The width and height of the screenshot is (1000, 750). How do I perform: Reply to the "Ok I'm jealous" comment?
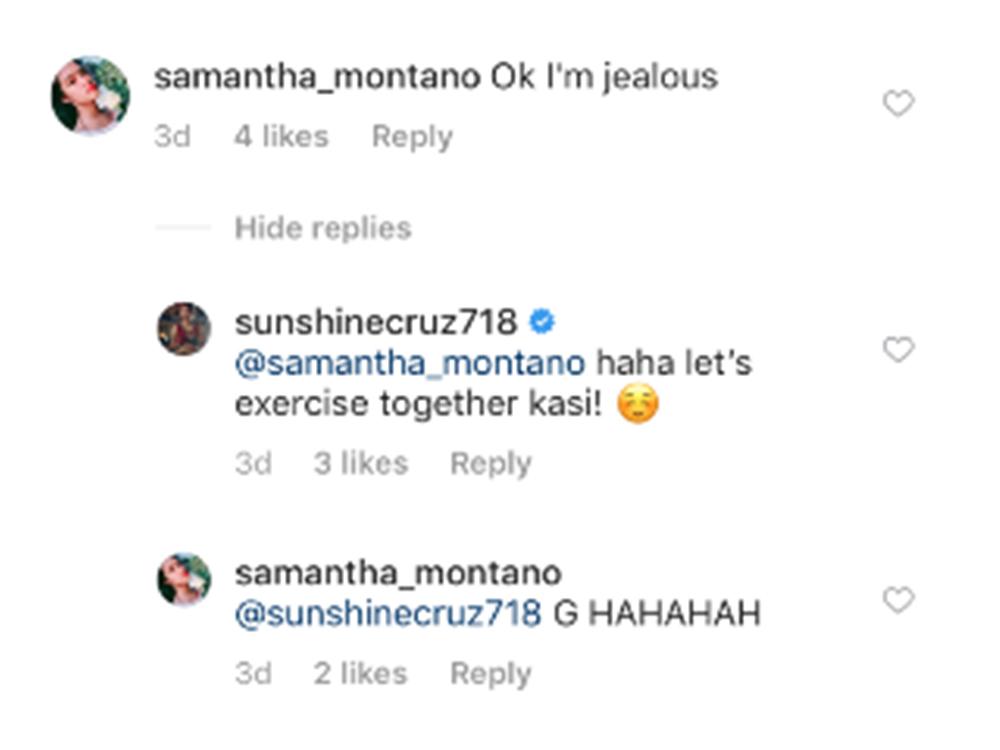tap(412, 137)
